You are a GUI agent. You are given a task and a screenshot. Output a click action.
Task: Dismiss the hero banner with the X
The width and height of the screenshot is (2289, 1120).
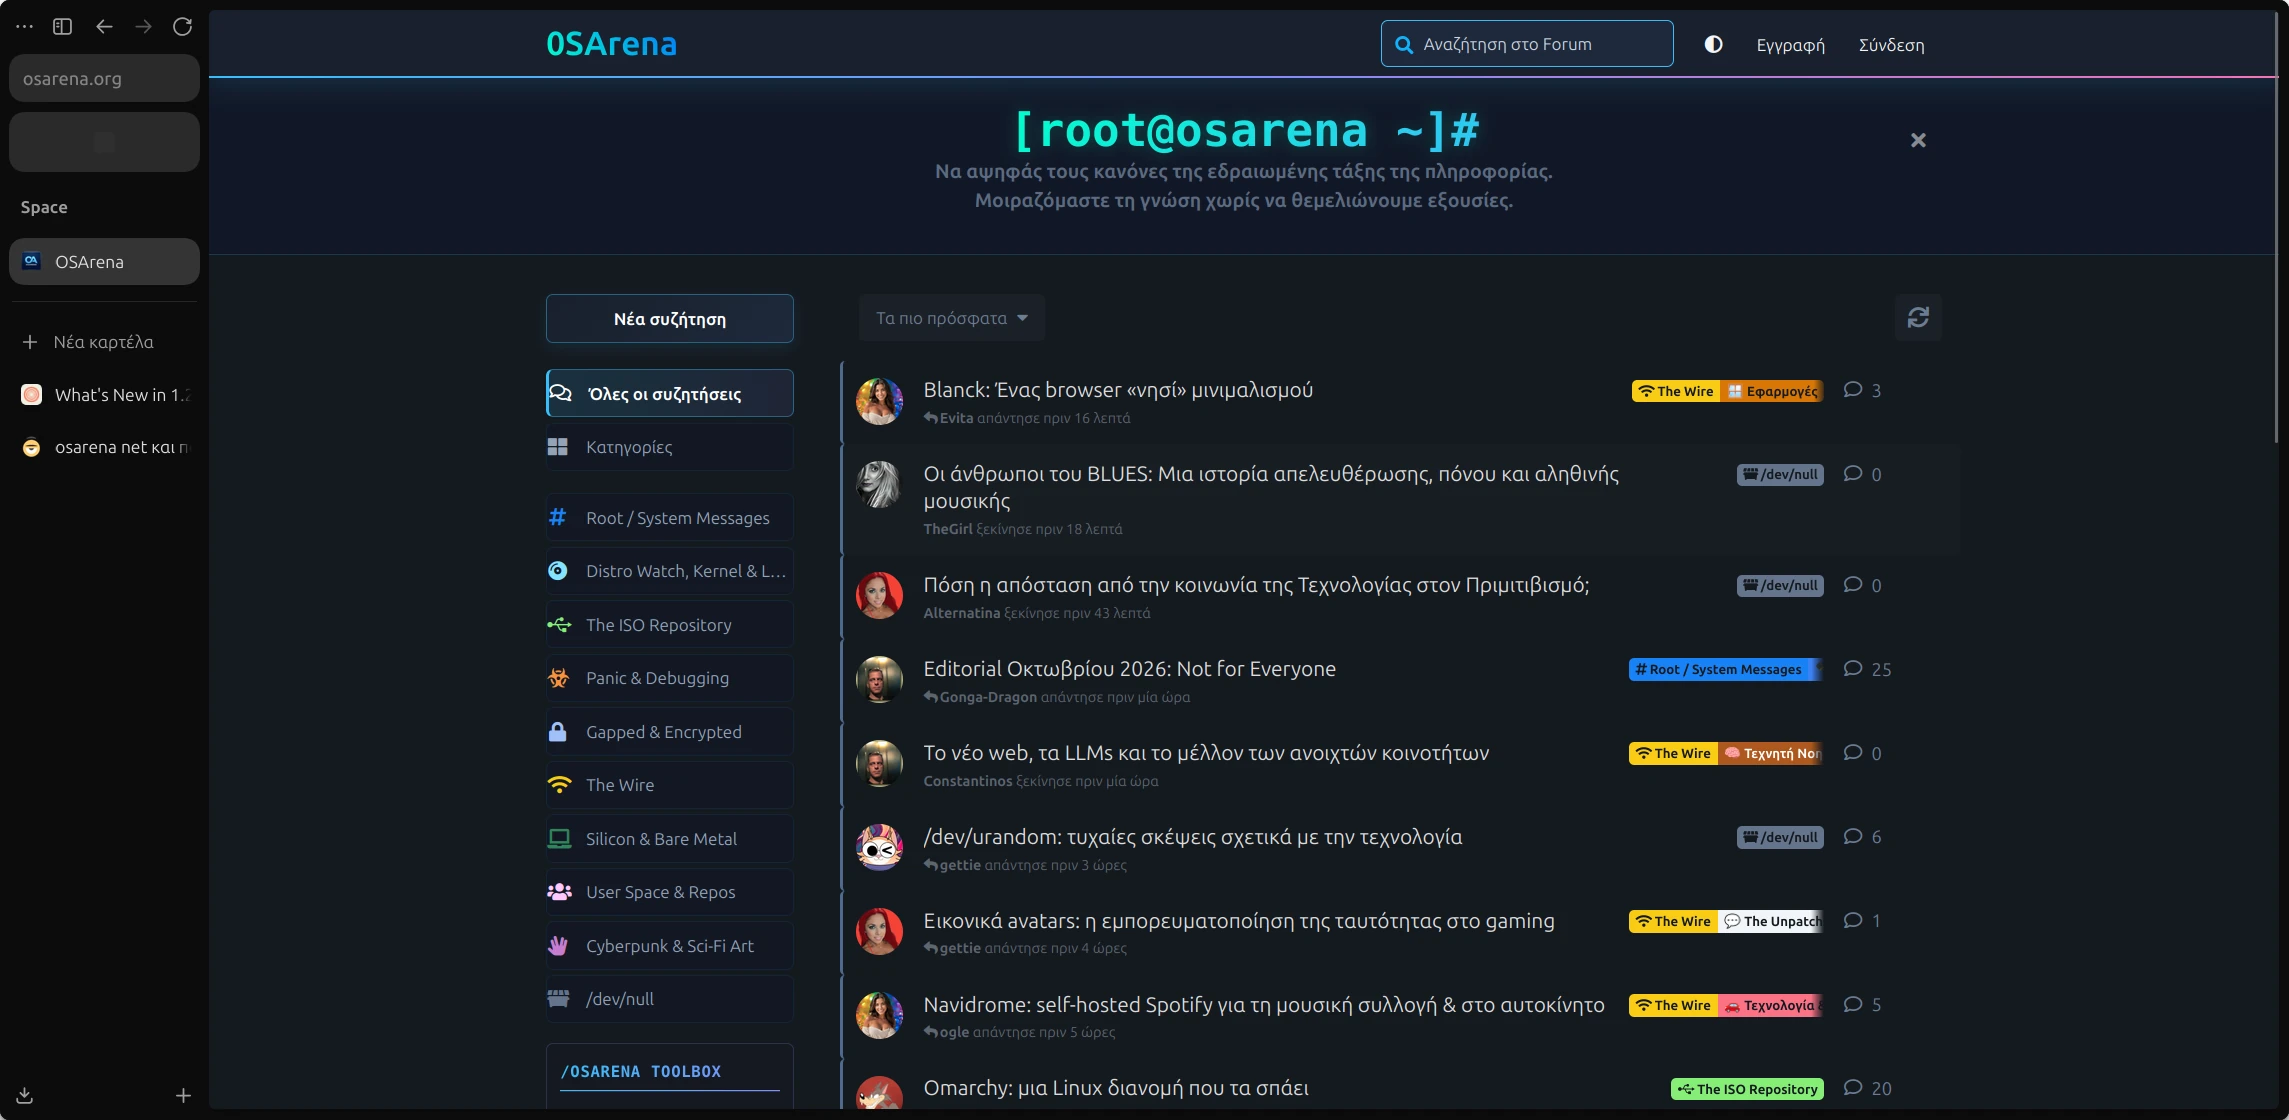1918,140
